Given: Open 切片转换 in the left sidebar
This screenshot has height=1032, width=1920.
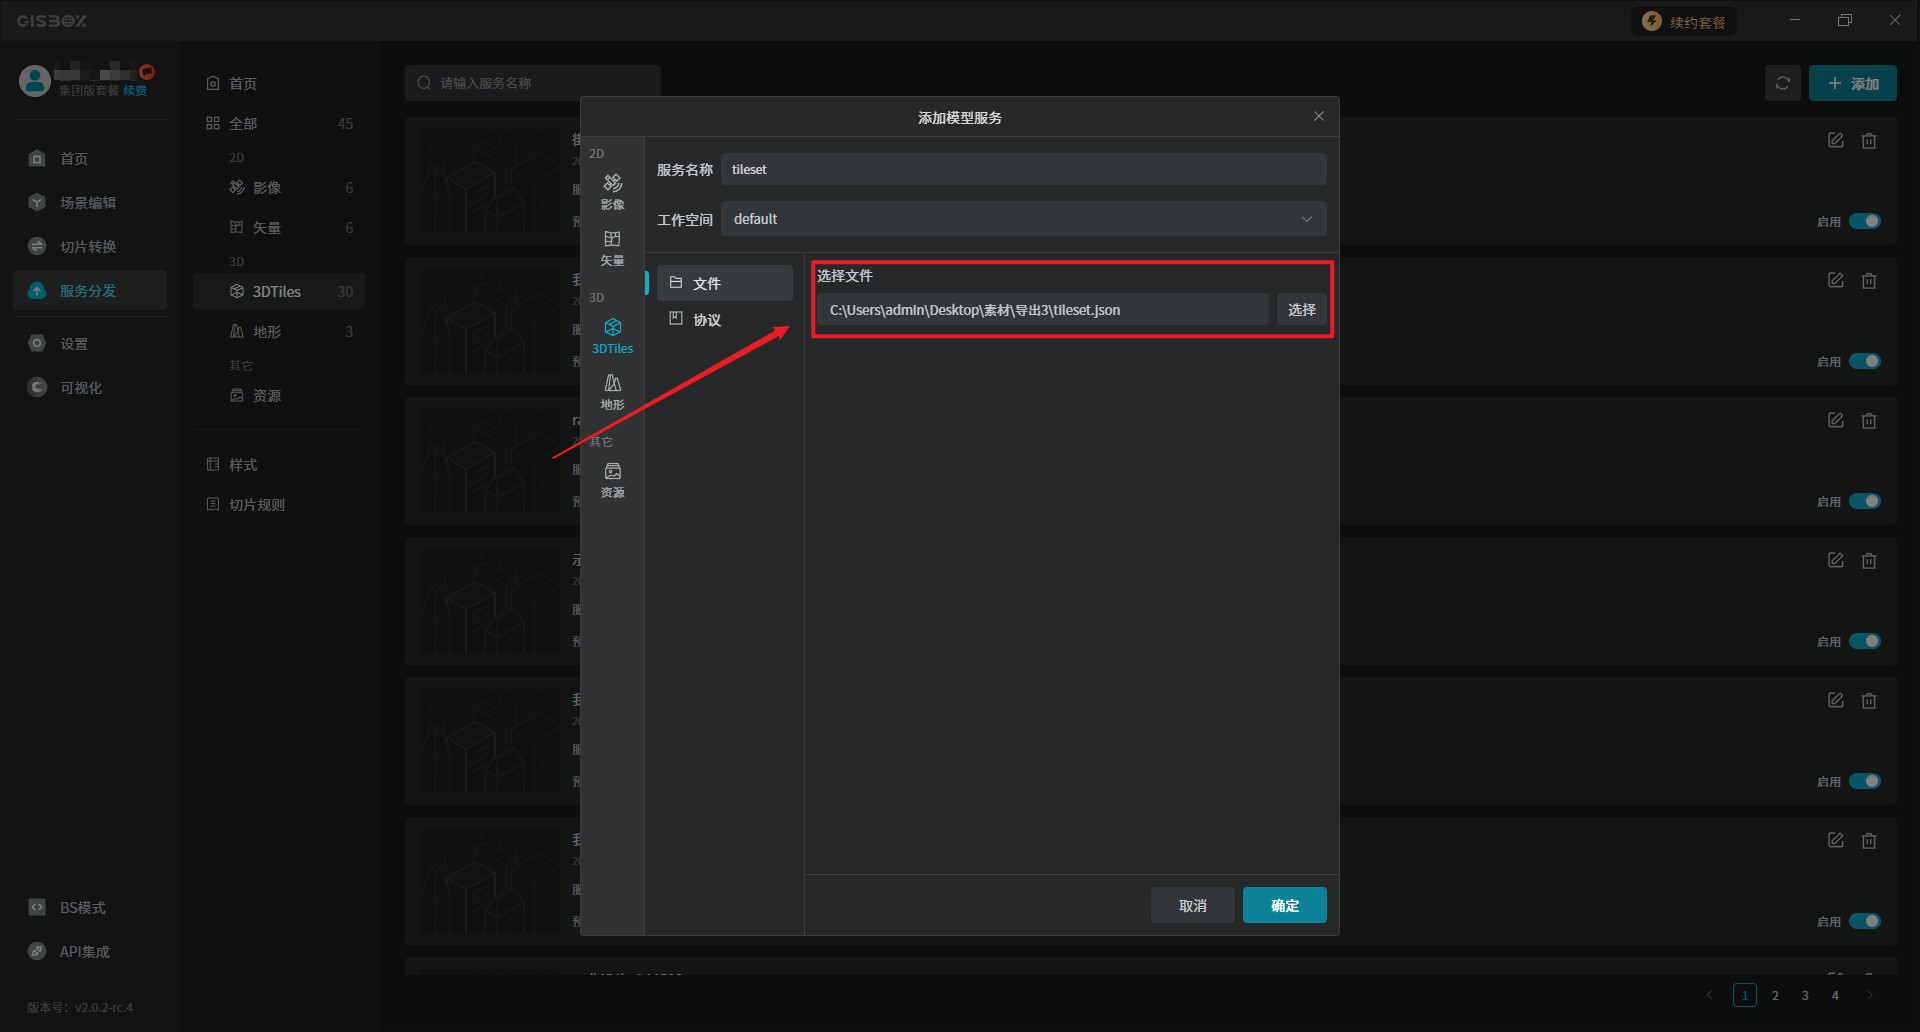Looking at the screenshot, I should tap(88, 247).
